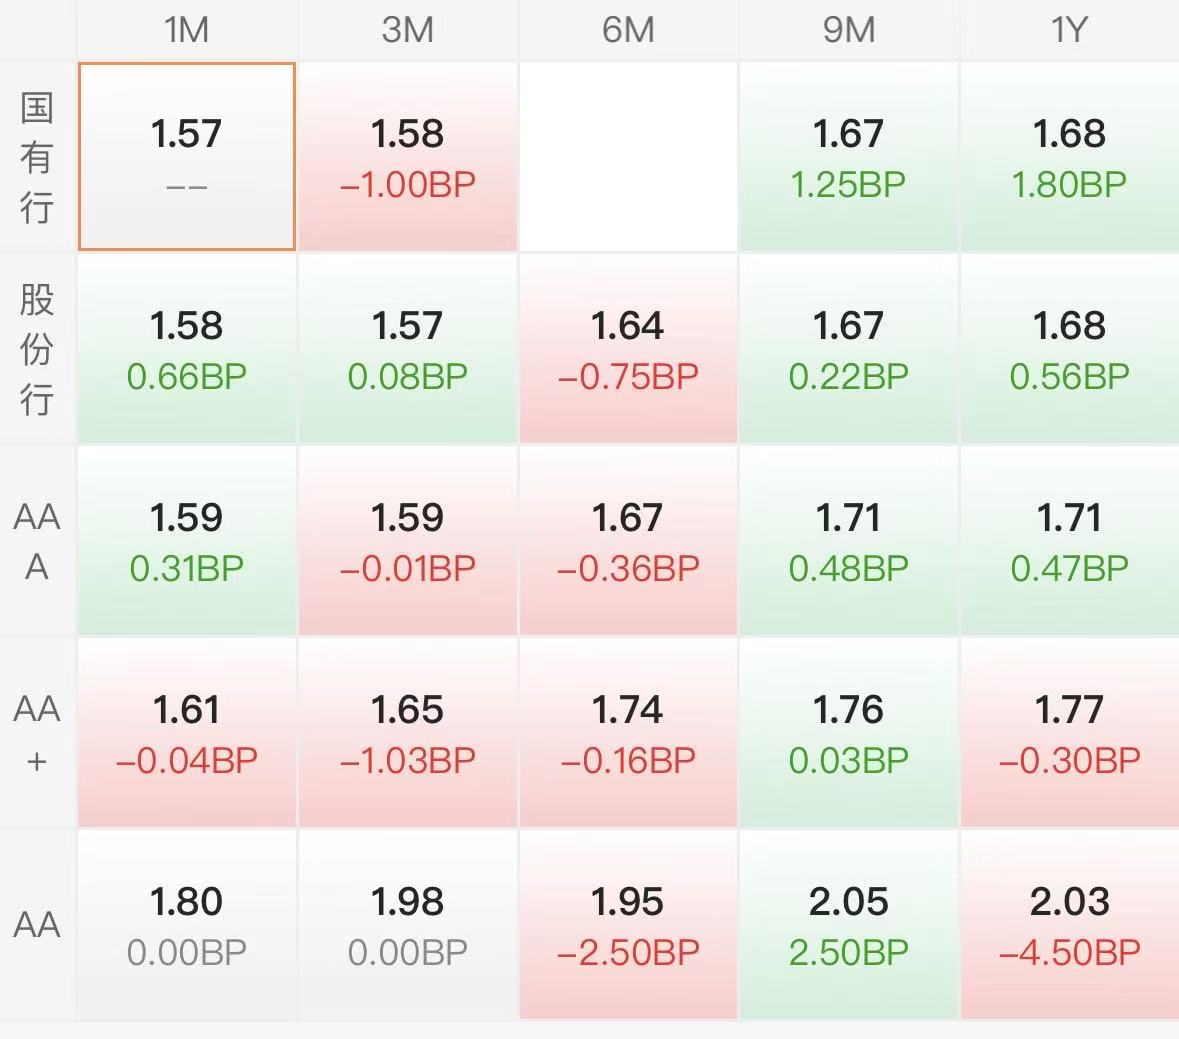The image size is (1179, 1039).
Task: Open the 国有行 1Y cell showing 1.80BP
Action: 1069,157
